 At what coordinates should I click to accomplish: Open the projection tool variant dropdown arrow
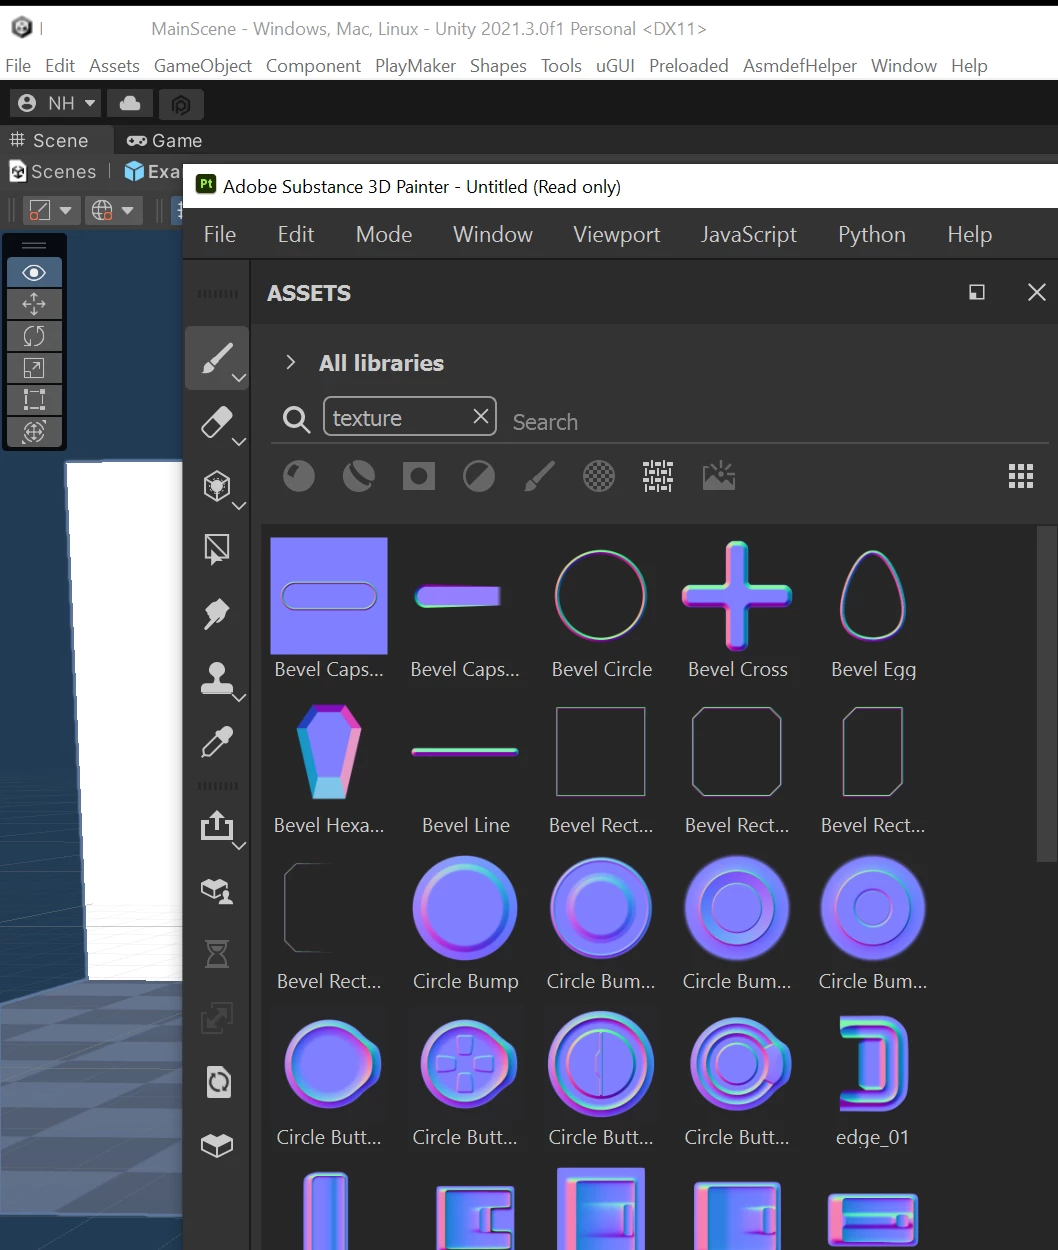pos(239,506)
